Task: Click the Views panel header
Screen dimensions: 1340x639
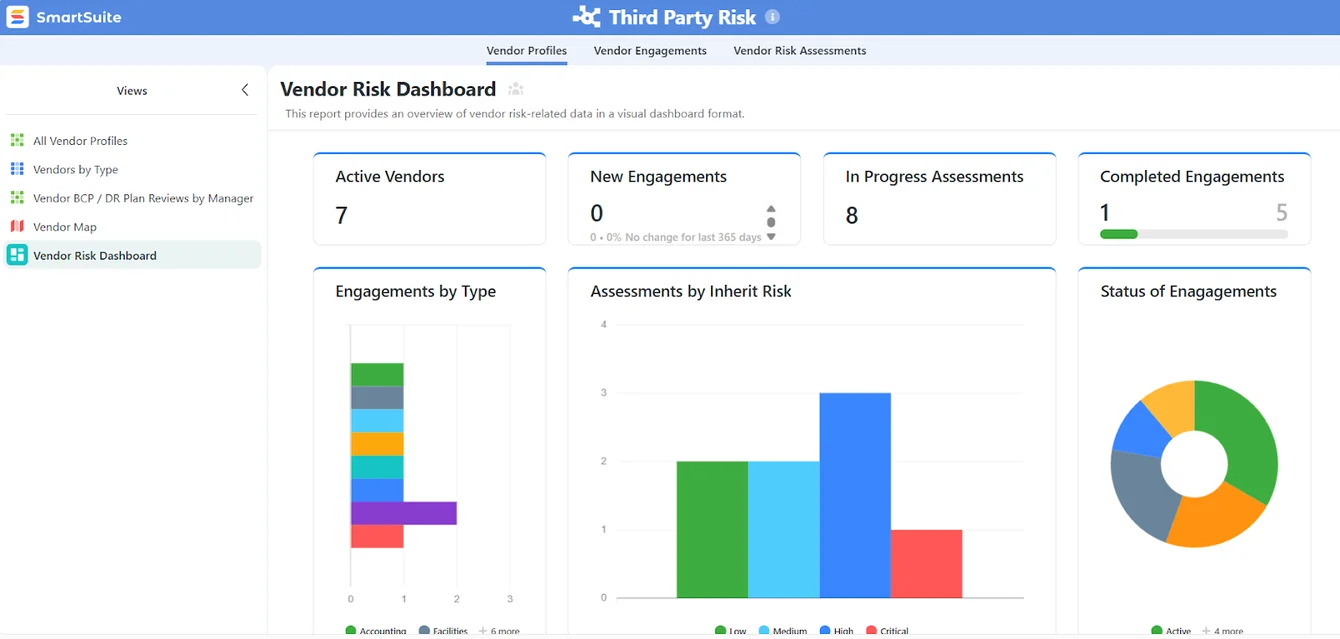Action: pyautogui.click(x=132, y=91)
